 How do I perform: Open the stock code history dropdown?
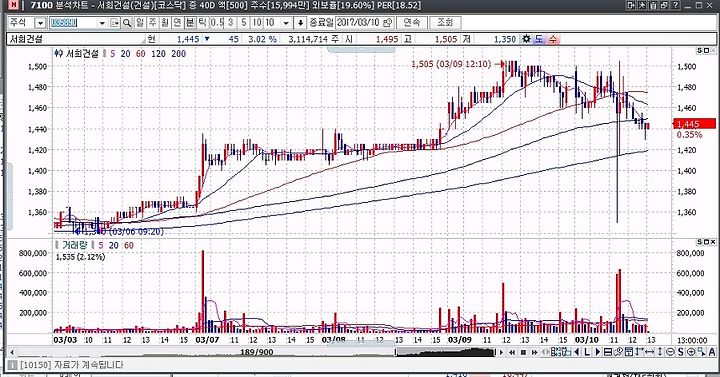coord(102,23)
